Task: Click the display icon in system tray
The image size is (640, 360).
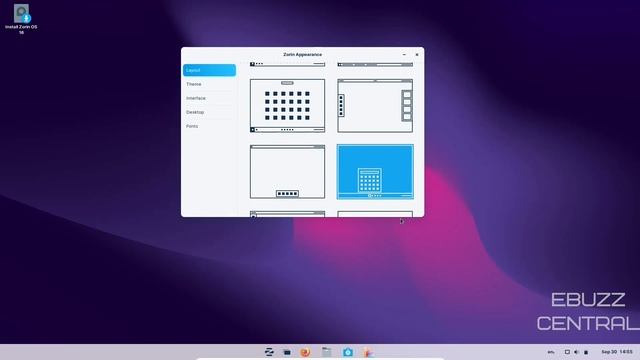Action: [567, 352]
